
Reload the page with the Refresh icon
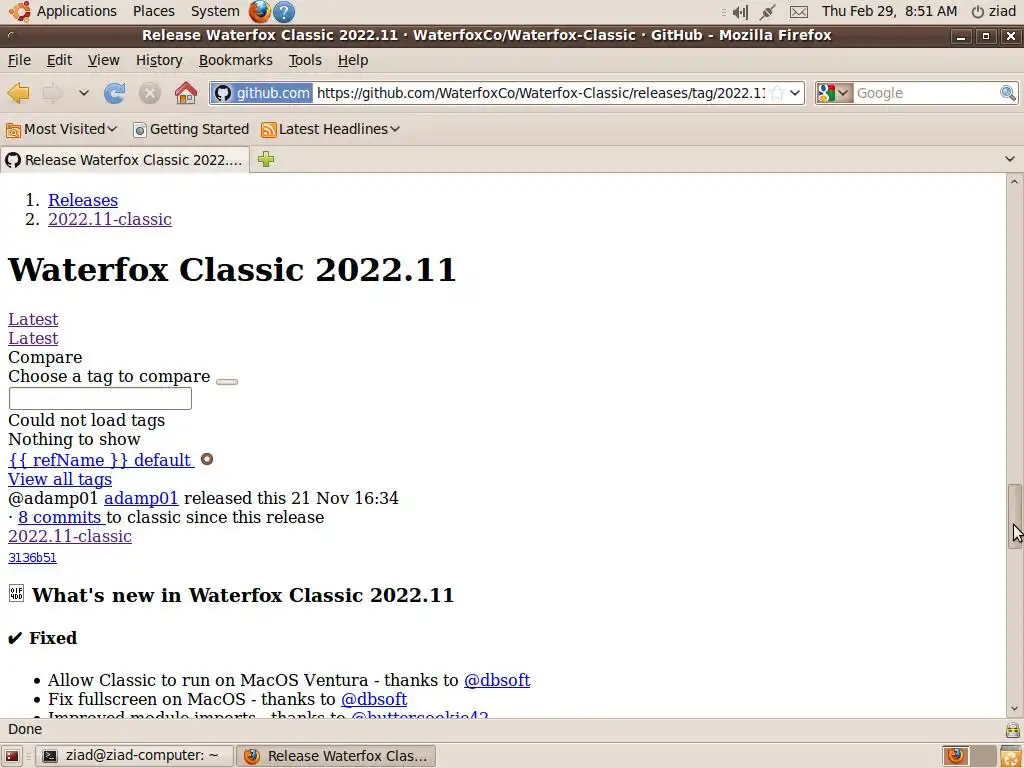click(x=114, y=93)
